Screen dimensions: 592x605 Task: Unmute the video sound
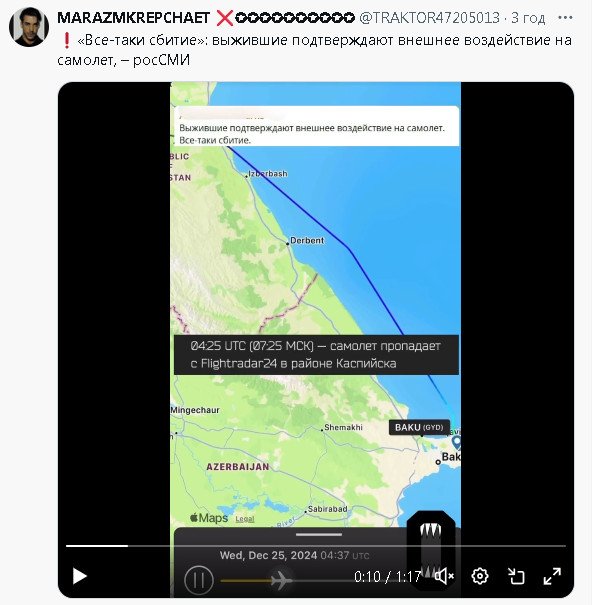point(444,576)
